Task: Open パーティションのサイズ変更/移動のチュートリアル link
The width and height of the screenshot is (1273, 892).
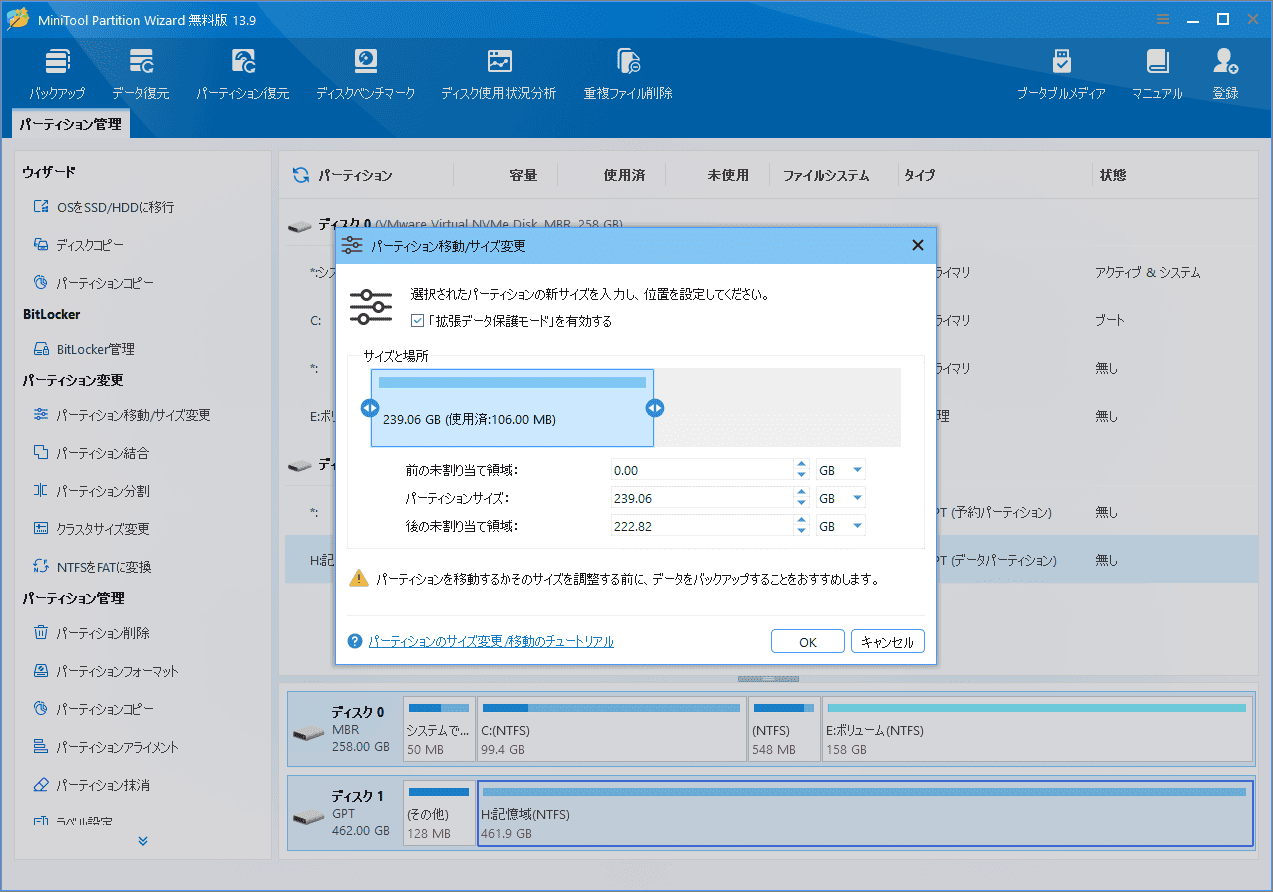Action: tap(491, 641)
